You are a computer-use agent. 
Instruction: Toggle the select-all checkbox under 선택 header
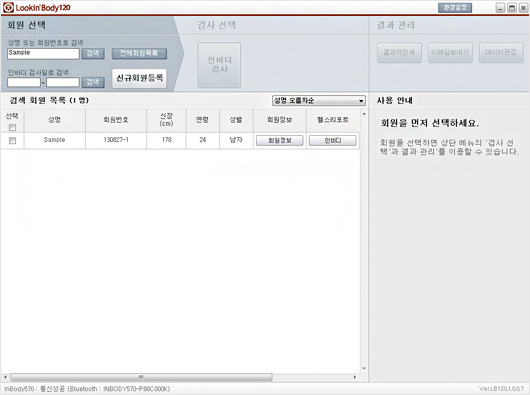[x=13, y=127]
